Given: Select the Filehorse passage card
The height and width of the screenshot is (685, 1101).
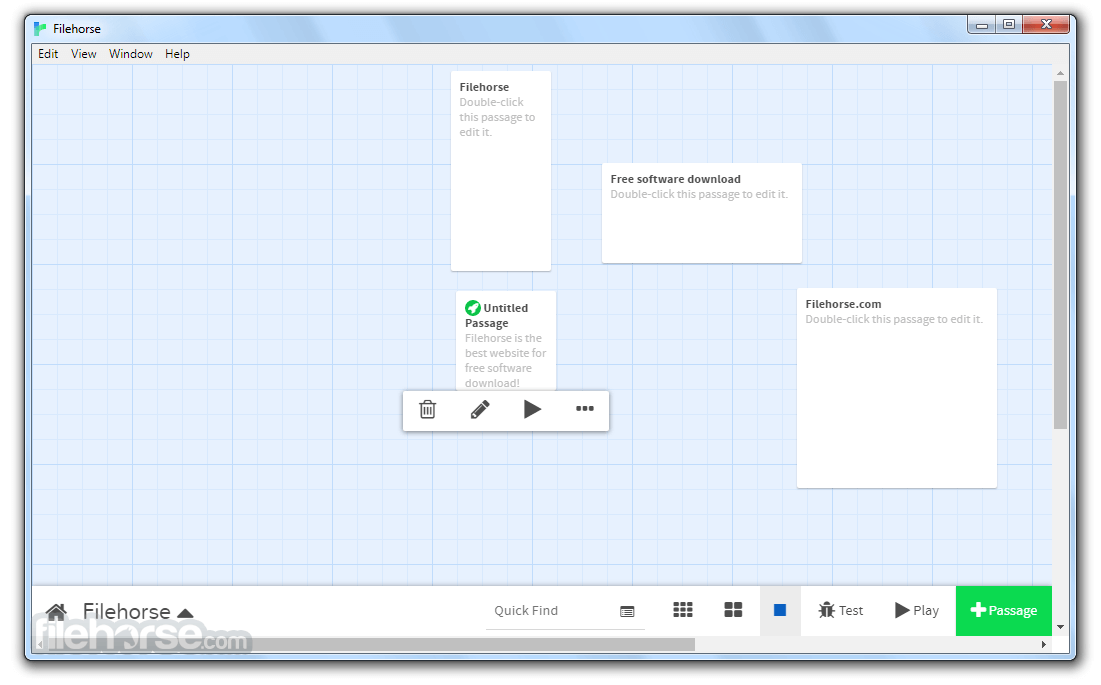Looking at the screenshot, I should [x=501, y=171].
